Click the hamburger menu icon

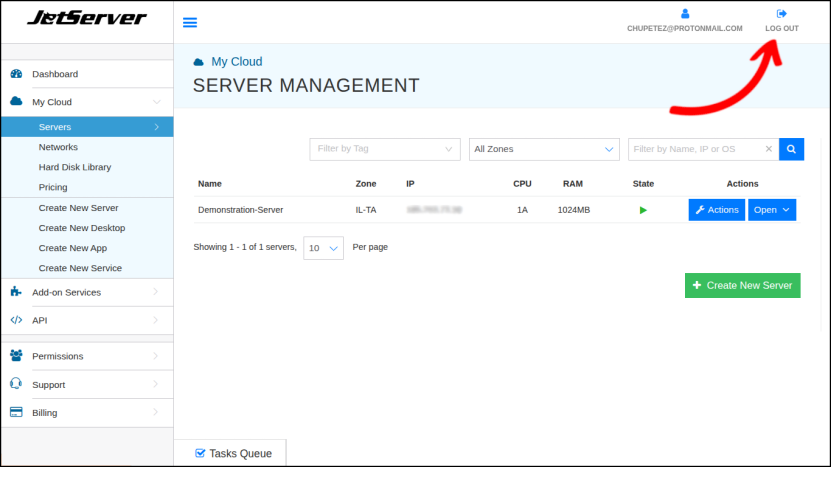(190, 23)
